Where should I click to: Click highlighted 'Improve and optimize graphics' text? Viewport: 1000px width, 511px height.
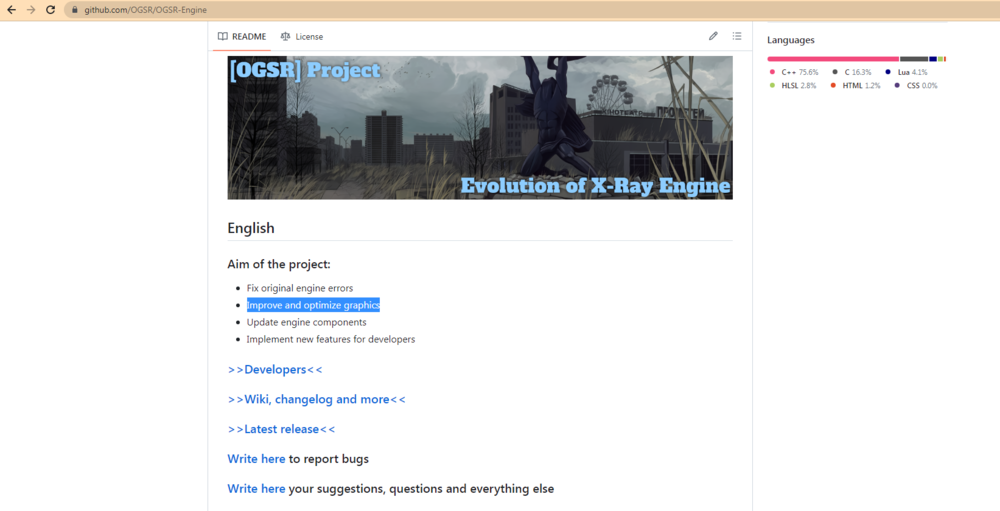313,305
